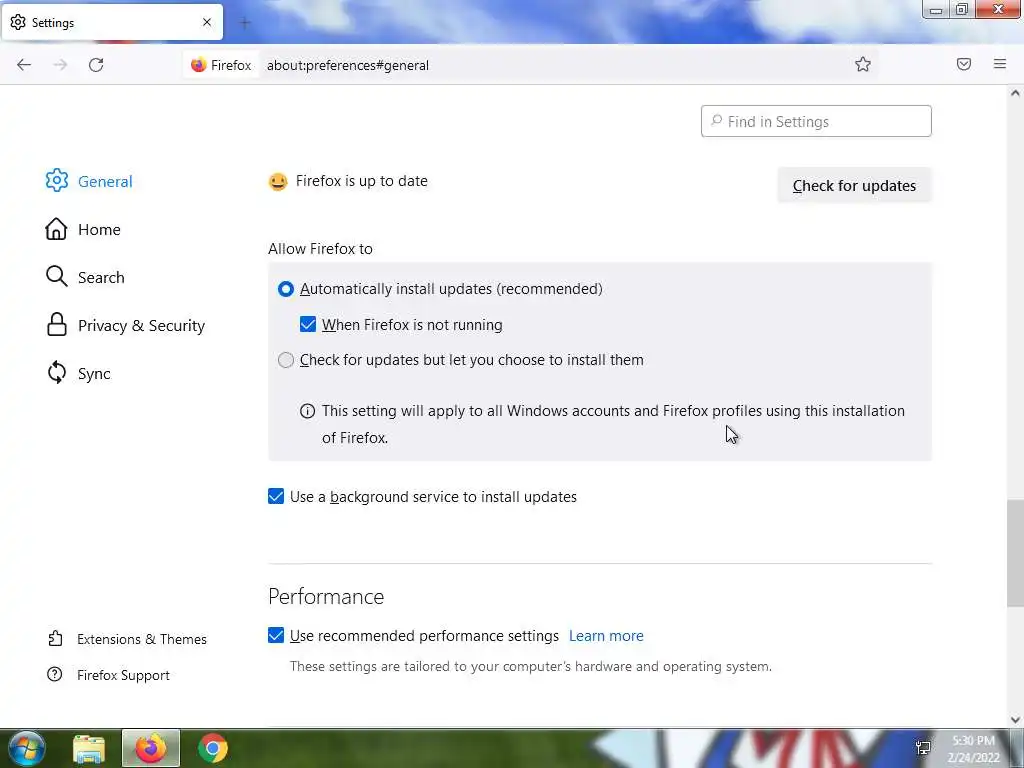Viewport: 1024px width, 768px height.
Task: Toggle Use a background service checkbox
Action: point(276,496)
